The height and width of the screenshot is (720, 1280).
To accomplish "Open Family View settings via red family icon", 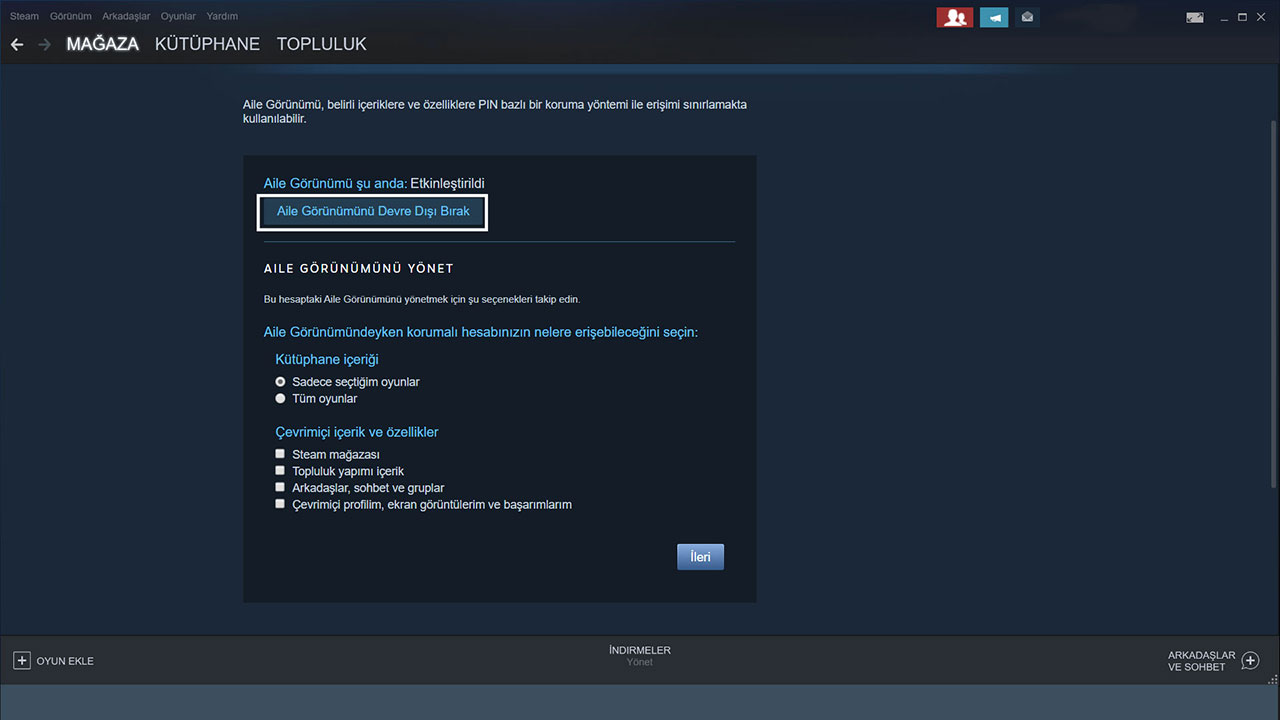I will pyautogui.click(x=954, y=17).
